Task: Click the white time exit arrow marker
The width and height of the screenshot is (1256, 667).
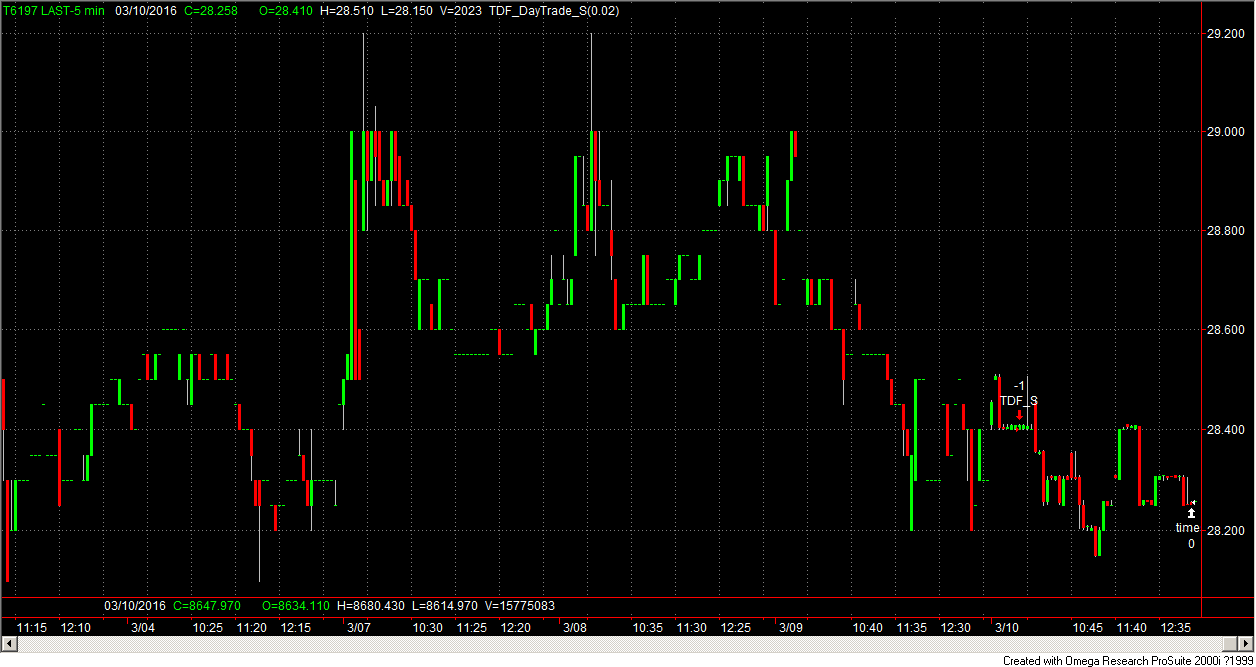Action: [1190, 513]
